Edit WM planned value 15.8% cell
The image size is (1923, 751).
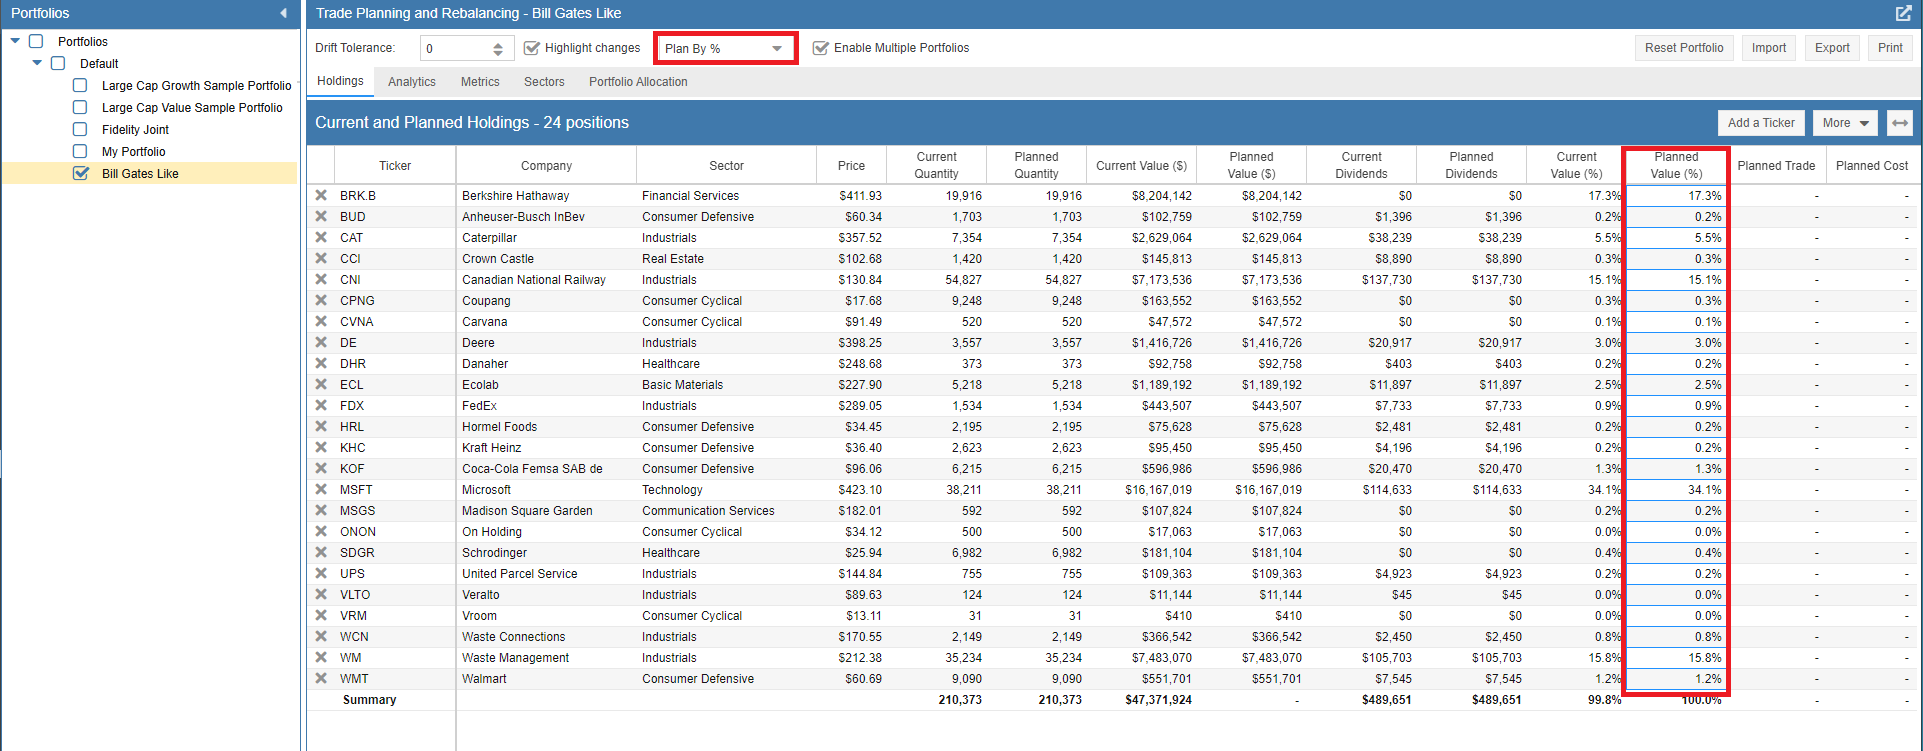(x=1676, y=658)
